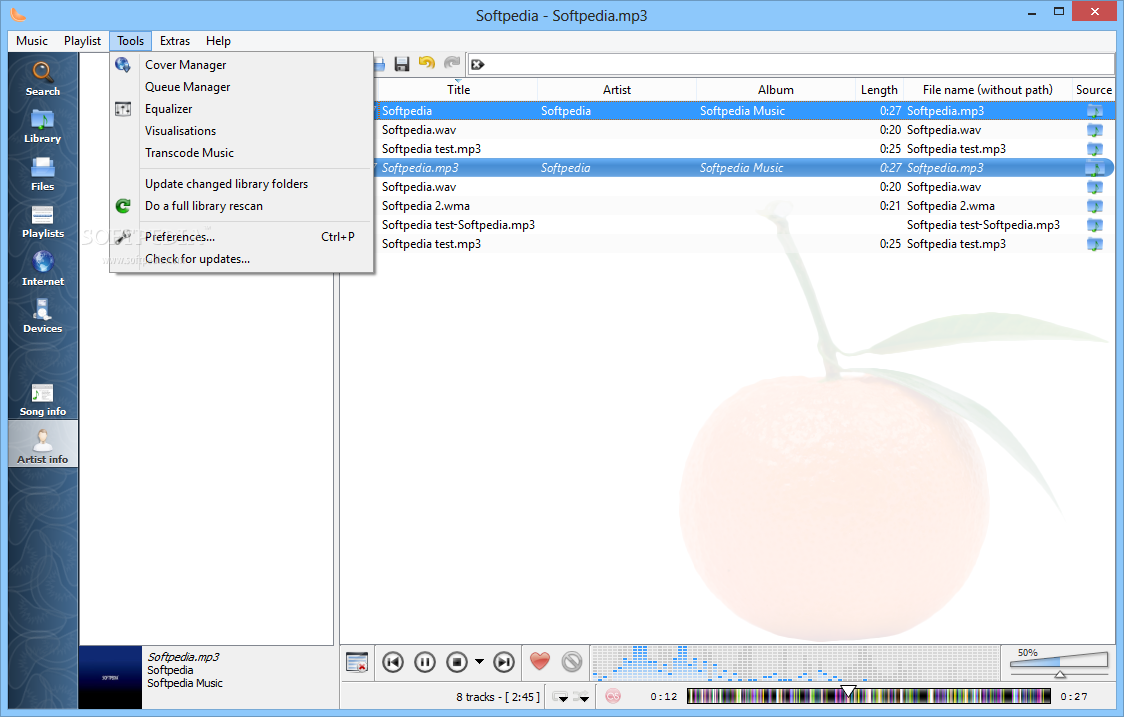Viewport: 1124px width, 717px height.
Task: Switch to the Artist info panel
Action: pos(42,445)
